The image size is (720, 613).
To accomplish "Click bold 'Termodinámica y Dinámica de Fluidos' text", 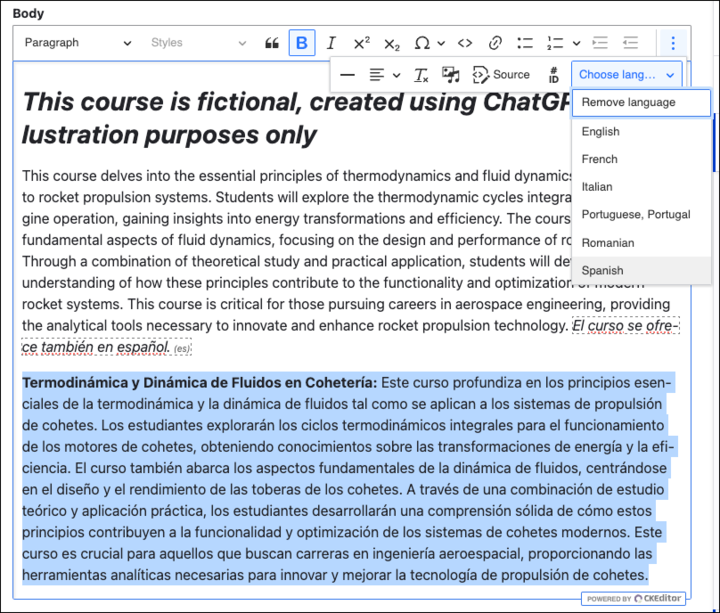I will (200, 382).
